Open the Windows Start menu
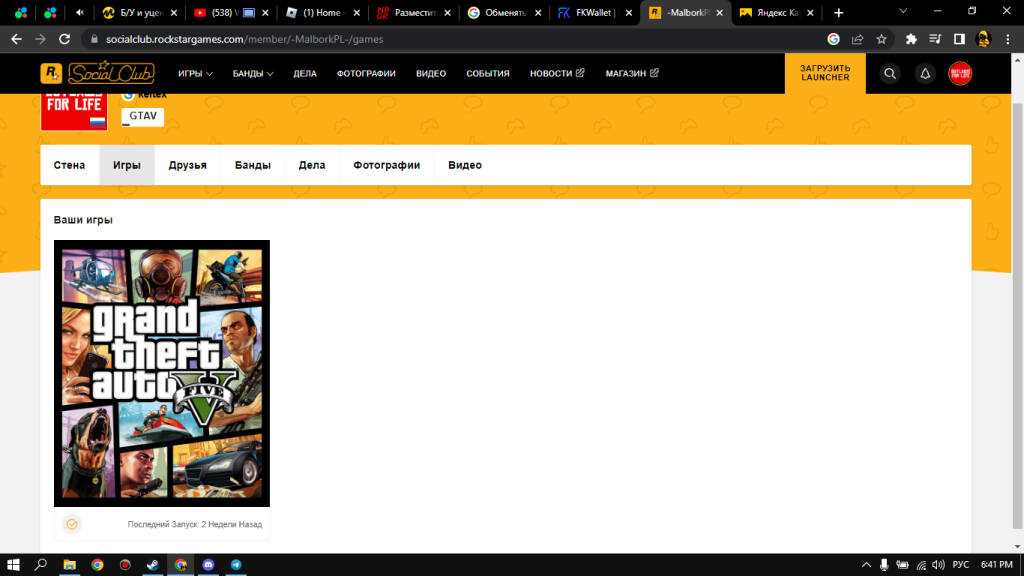This screenshot has height=576, width=1024. coord(13,564)
